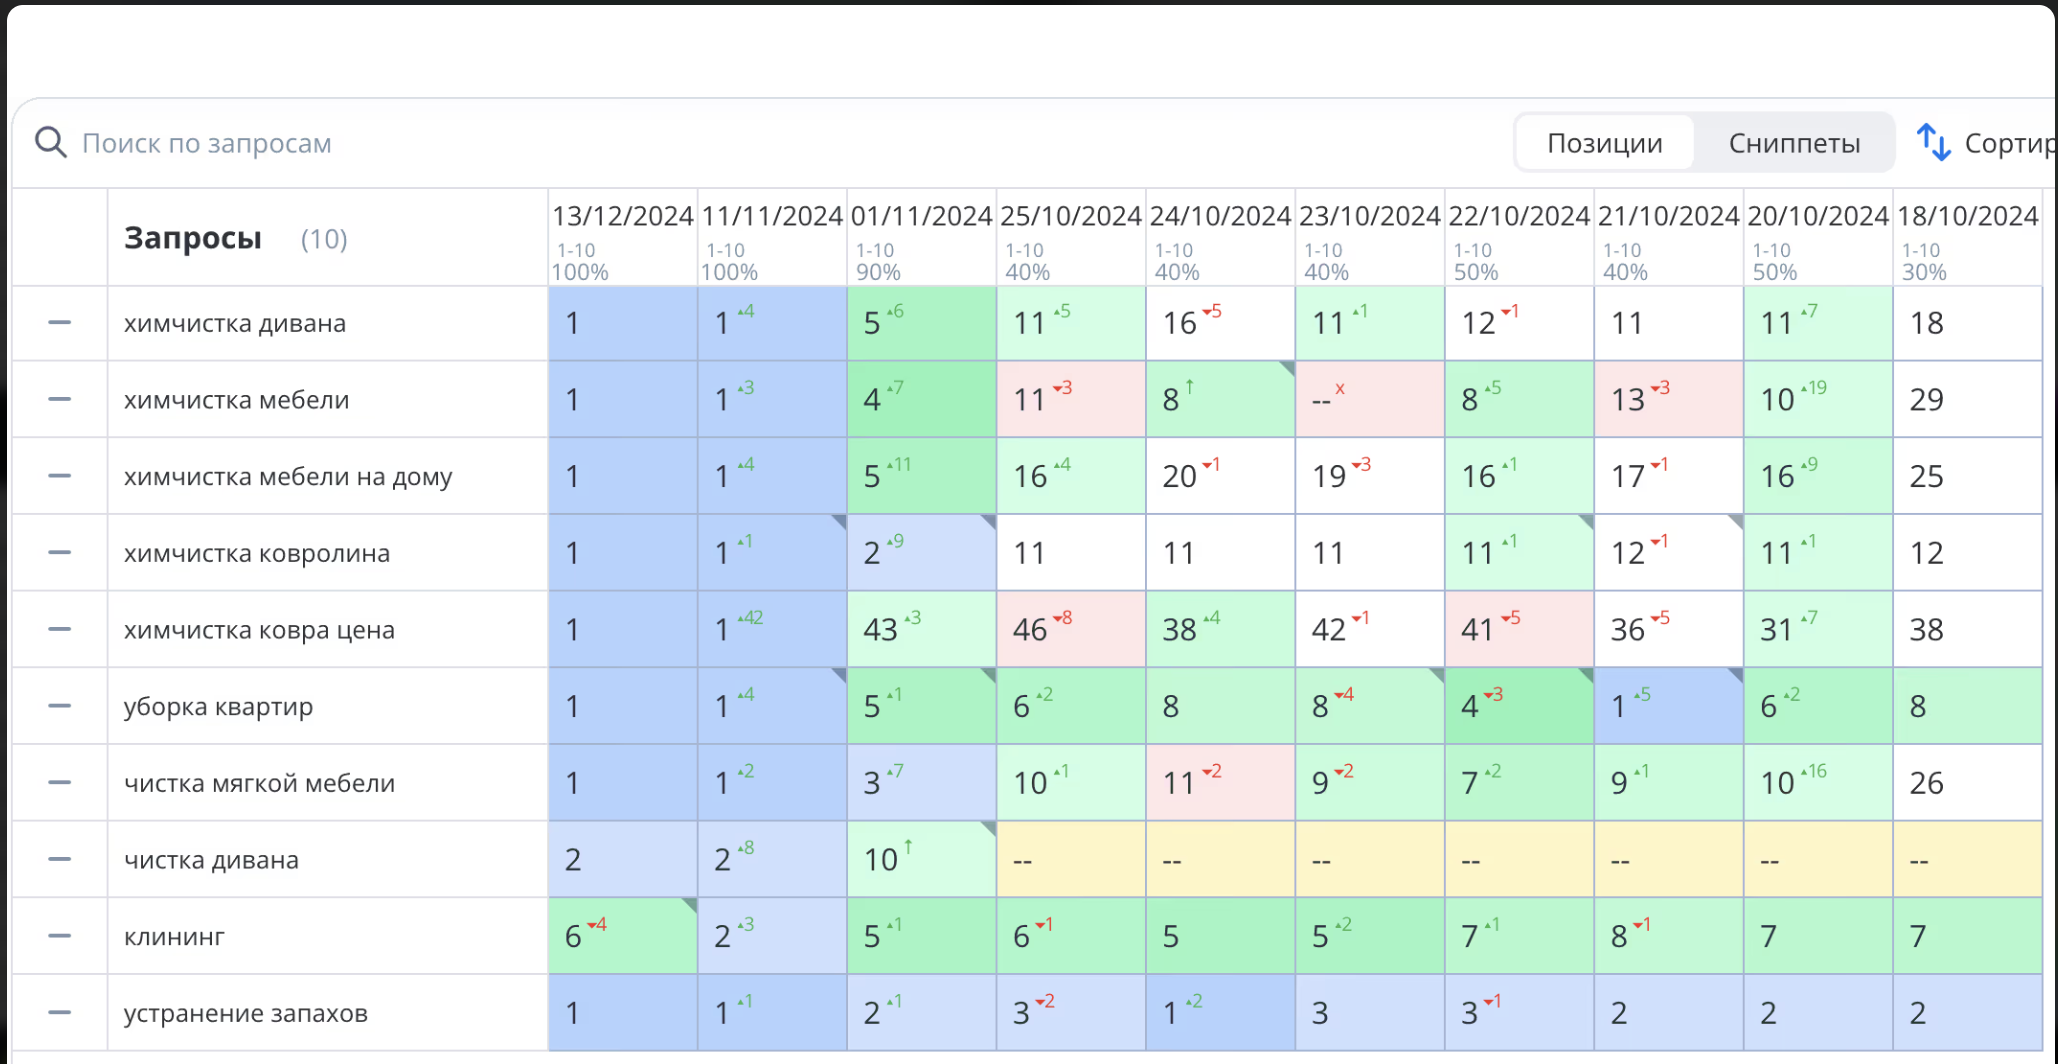The width and height of the screenshot is (2058, 1064).
Task: Click minus icon beside химчистка мебели на дому
Action: pos(60,476)
